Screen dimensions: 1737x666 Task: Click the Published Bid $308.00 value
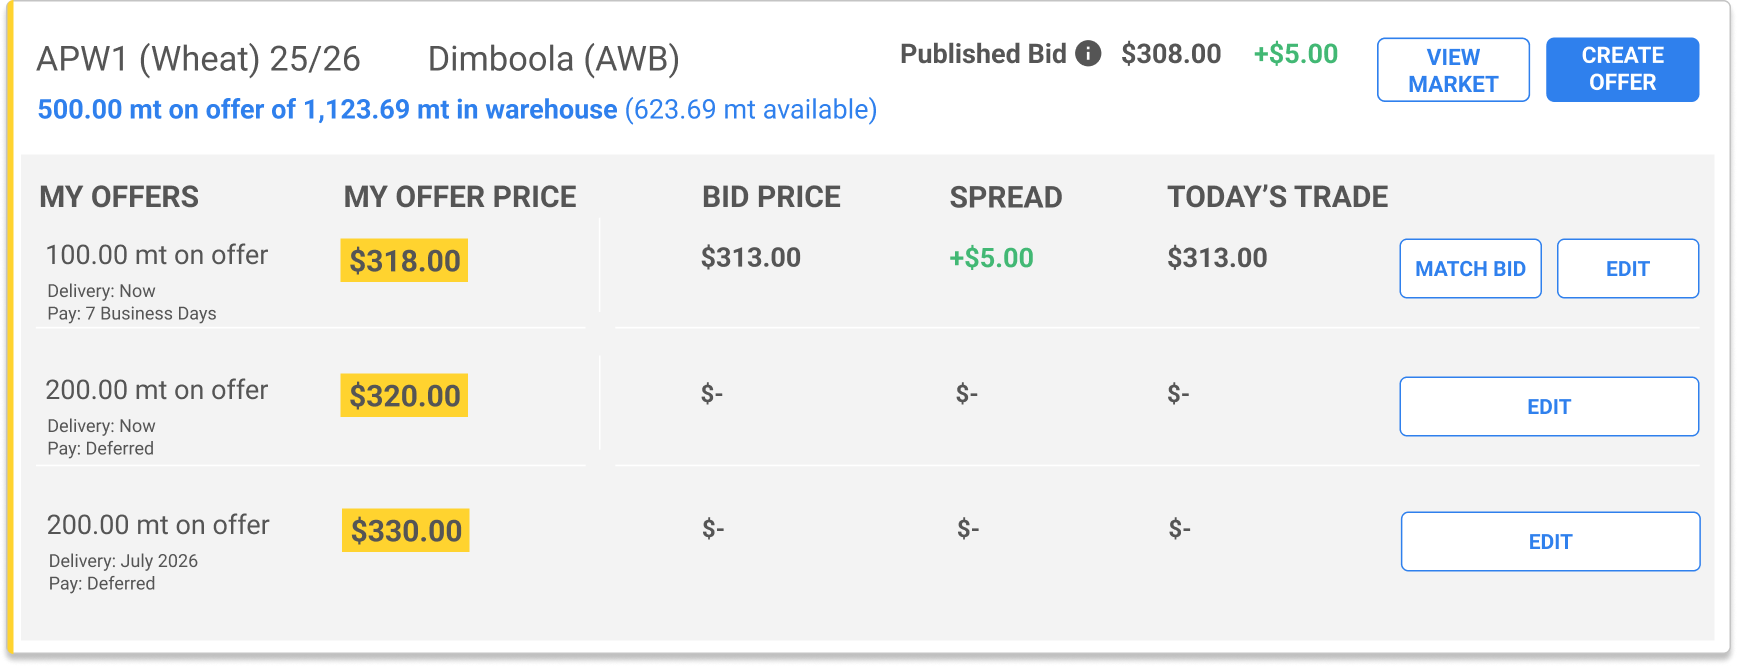click(x=1170, y=54)
